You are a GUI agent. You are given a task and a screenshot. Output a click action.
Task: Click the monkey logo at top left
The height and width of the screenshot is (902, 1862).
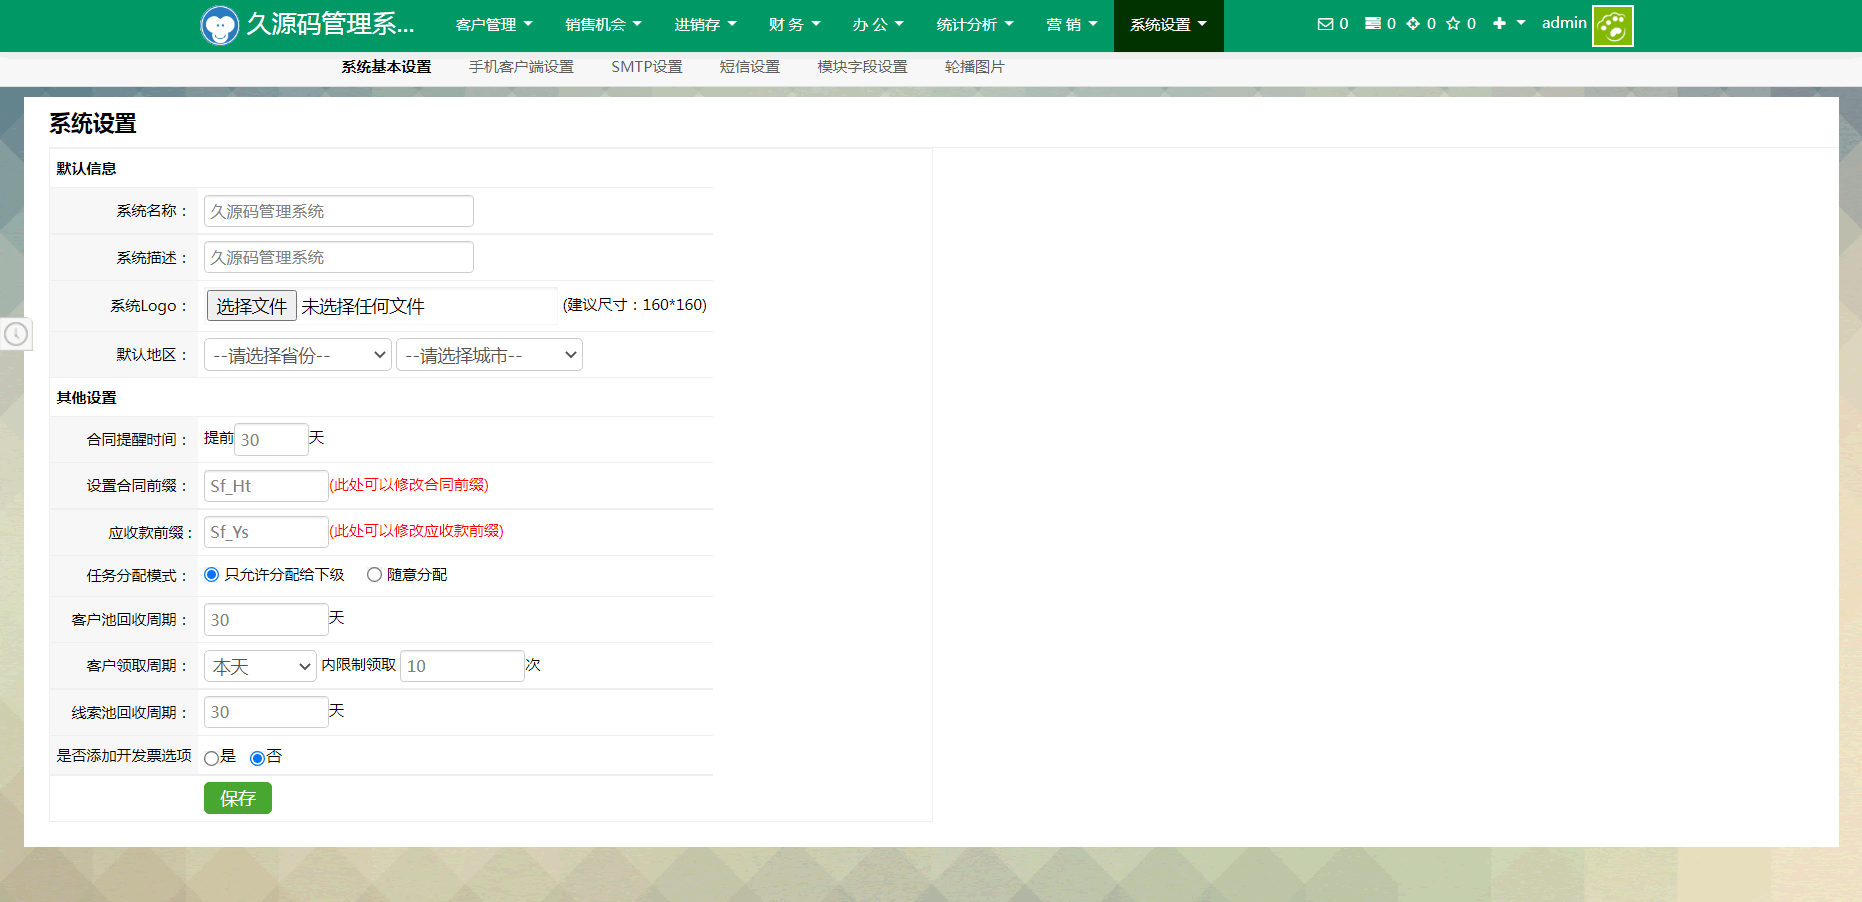click(219, 26)
